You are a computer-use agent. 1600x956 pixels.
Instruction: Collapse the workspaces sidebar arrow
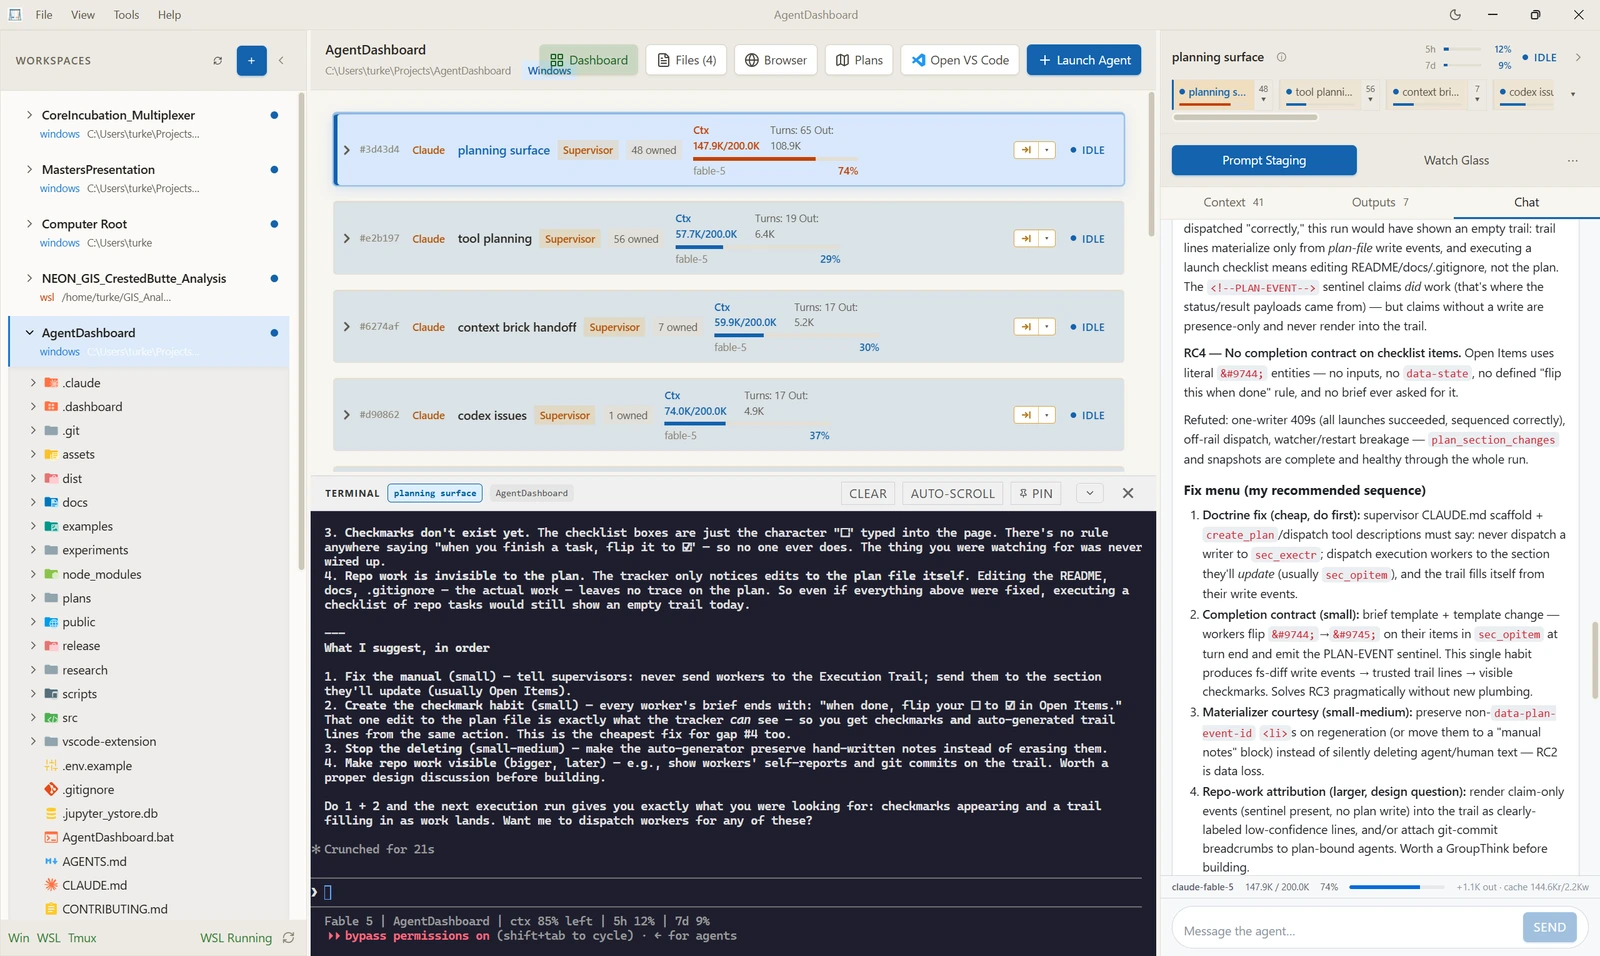(x=281, y=61)
